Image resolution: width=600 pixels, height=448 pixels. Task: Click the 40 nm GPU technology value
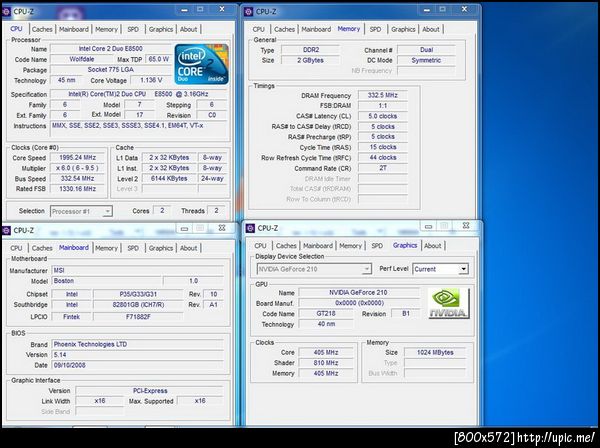[x=326, y=324]
